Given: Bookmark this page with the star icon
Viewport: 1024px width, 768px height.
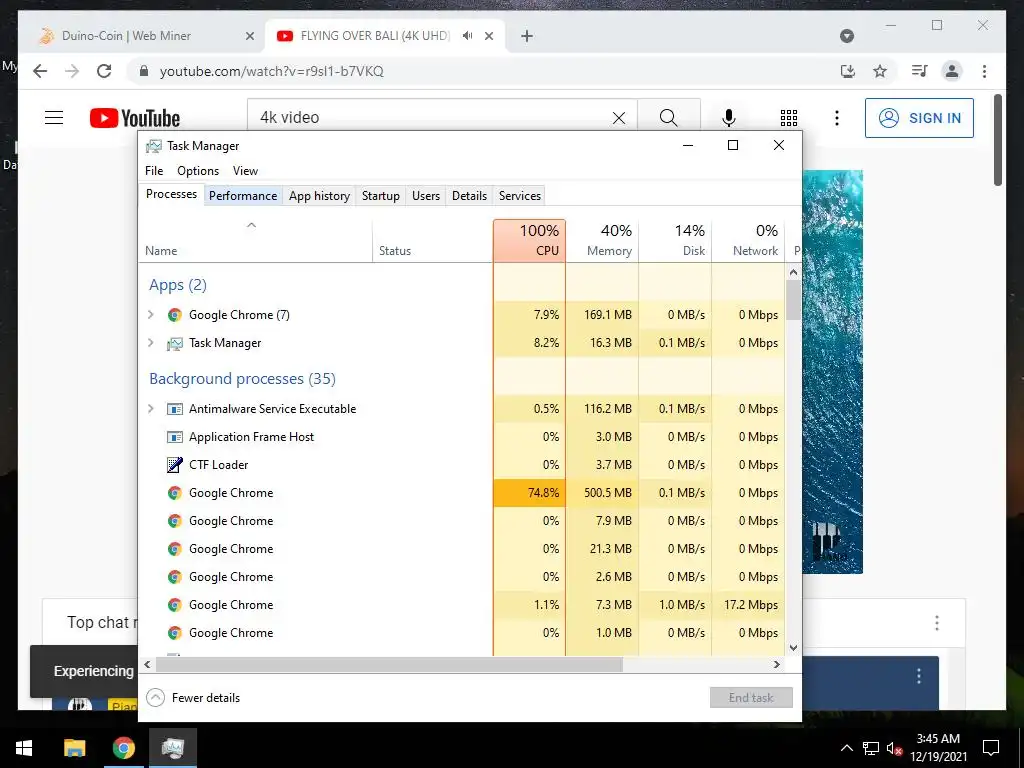Looking at the screenshot, I should click(880, 71).
